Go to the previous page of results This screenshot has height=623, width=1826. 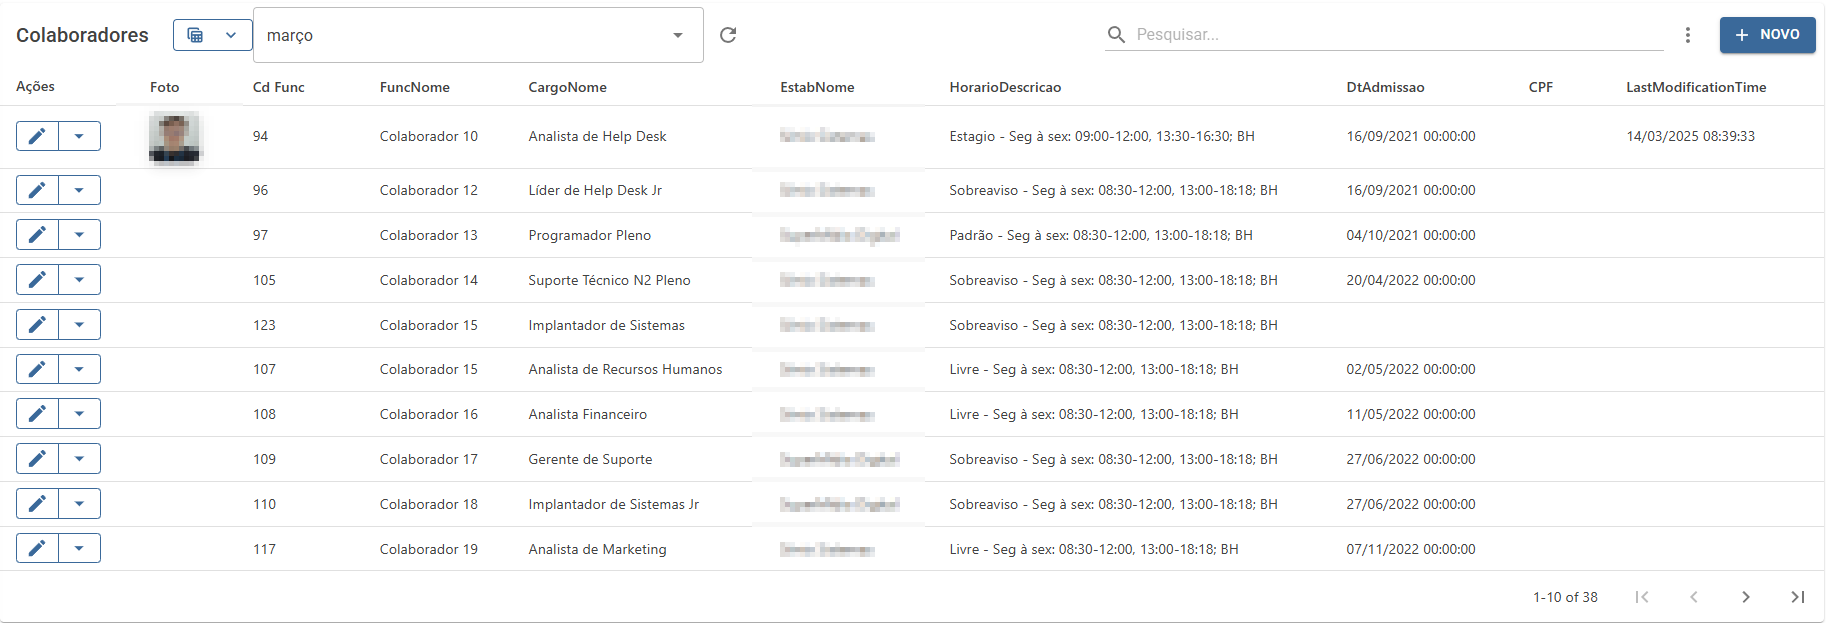click(x=1694, y=597)
